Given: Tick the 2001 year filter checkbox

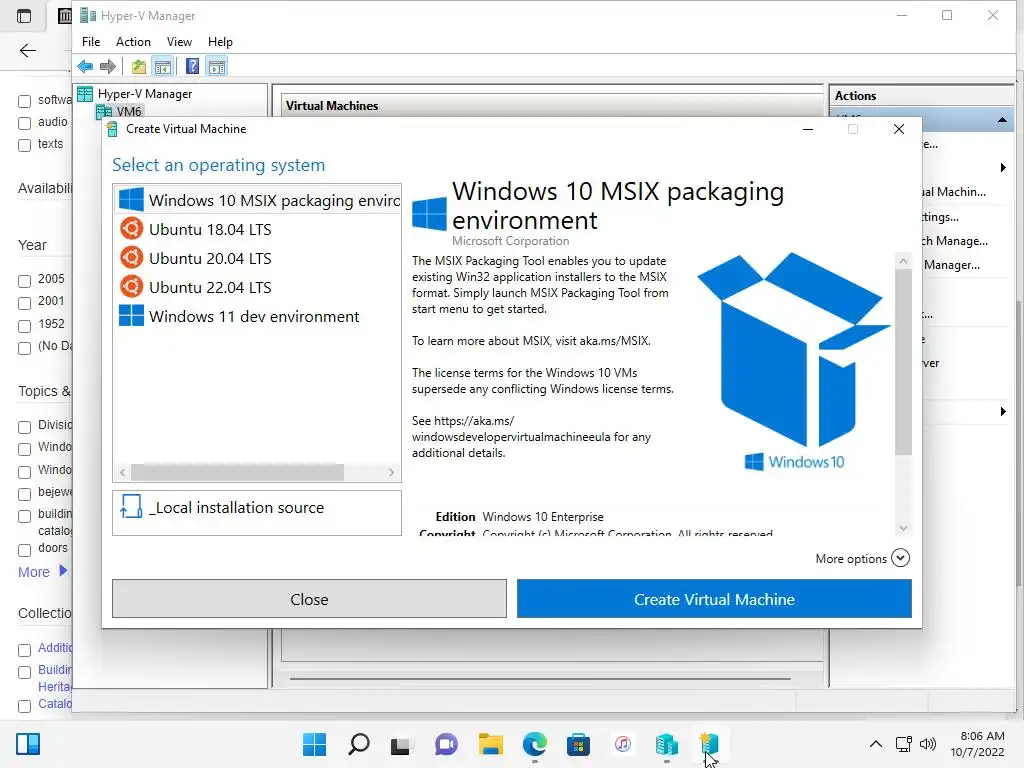Looking at the screenshot, I should (x=25, y=303).
